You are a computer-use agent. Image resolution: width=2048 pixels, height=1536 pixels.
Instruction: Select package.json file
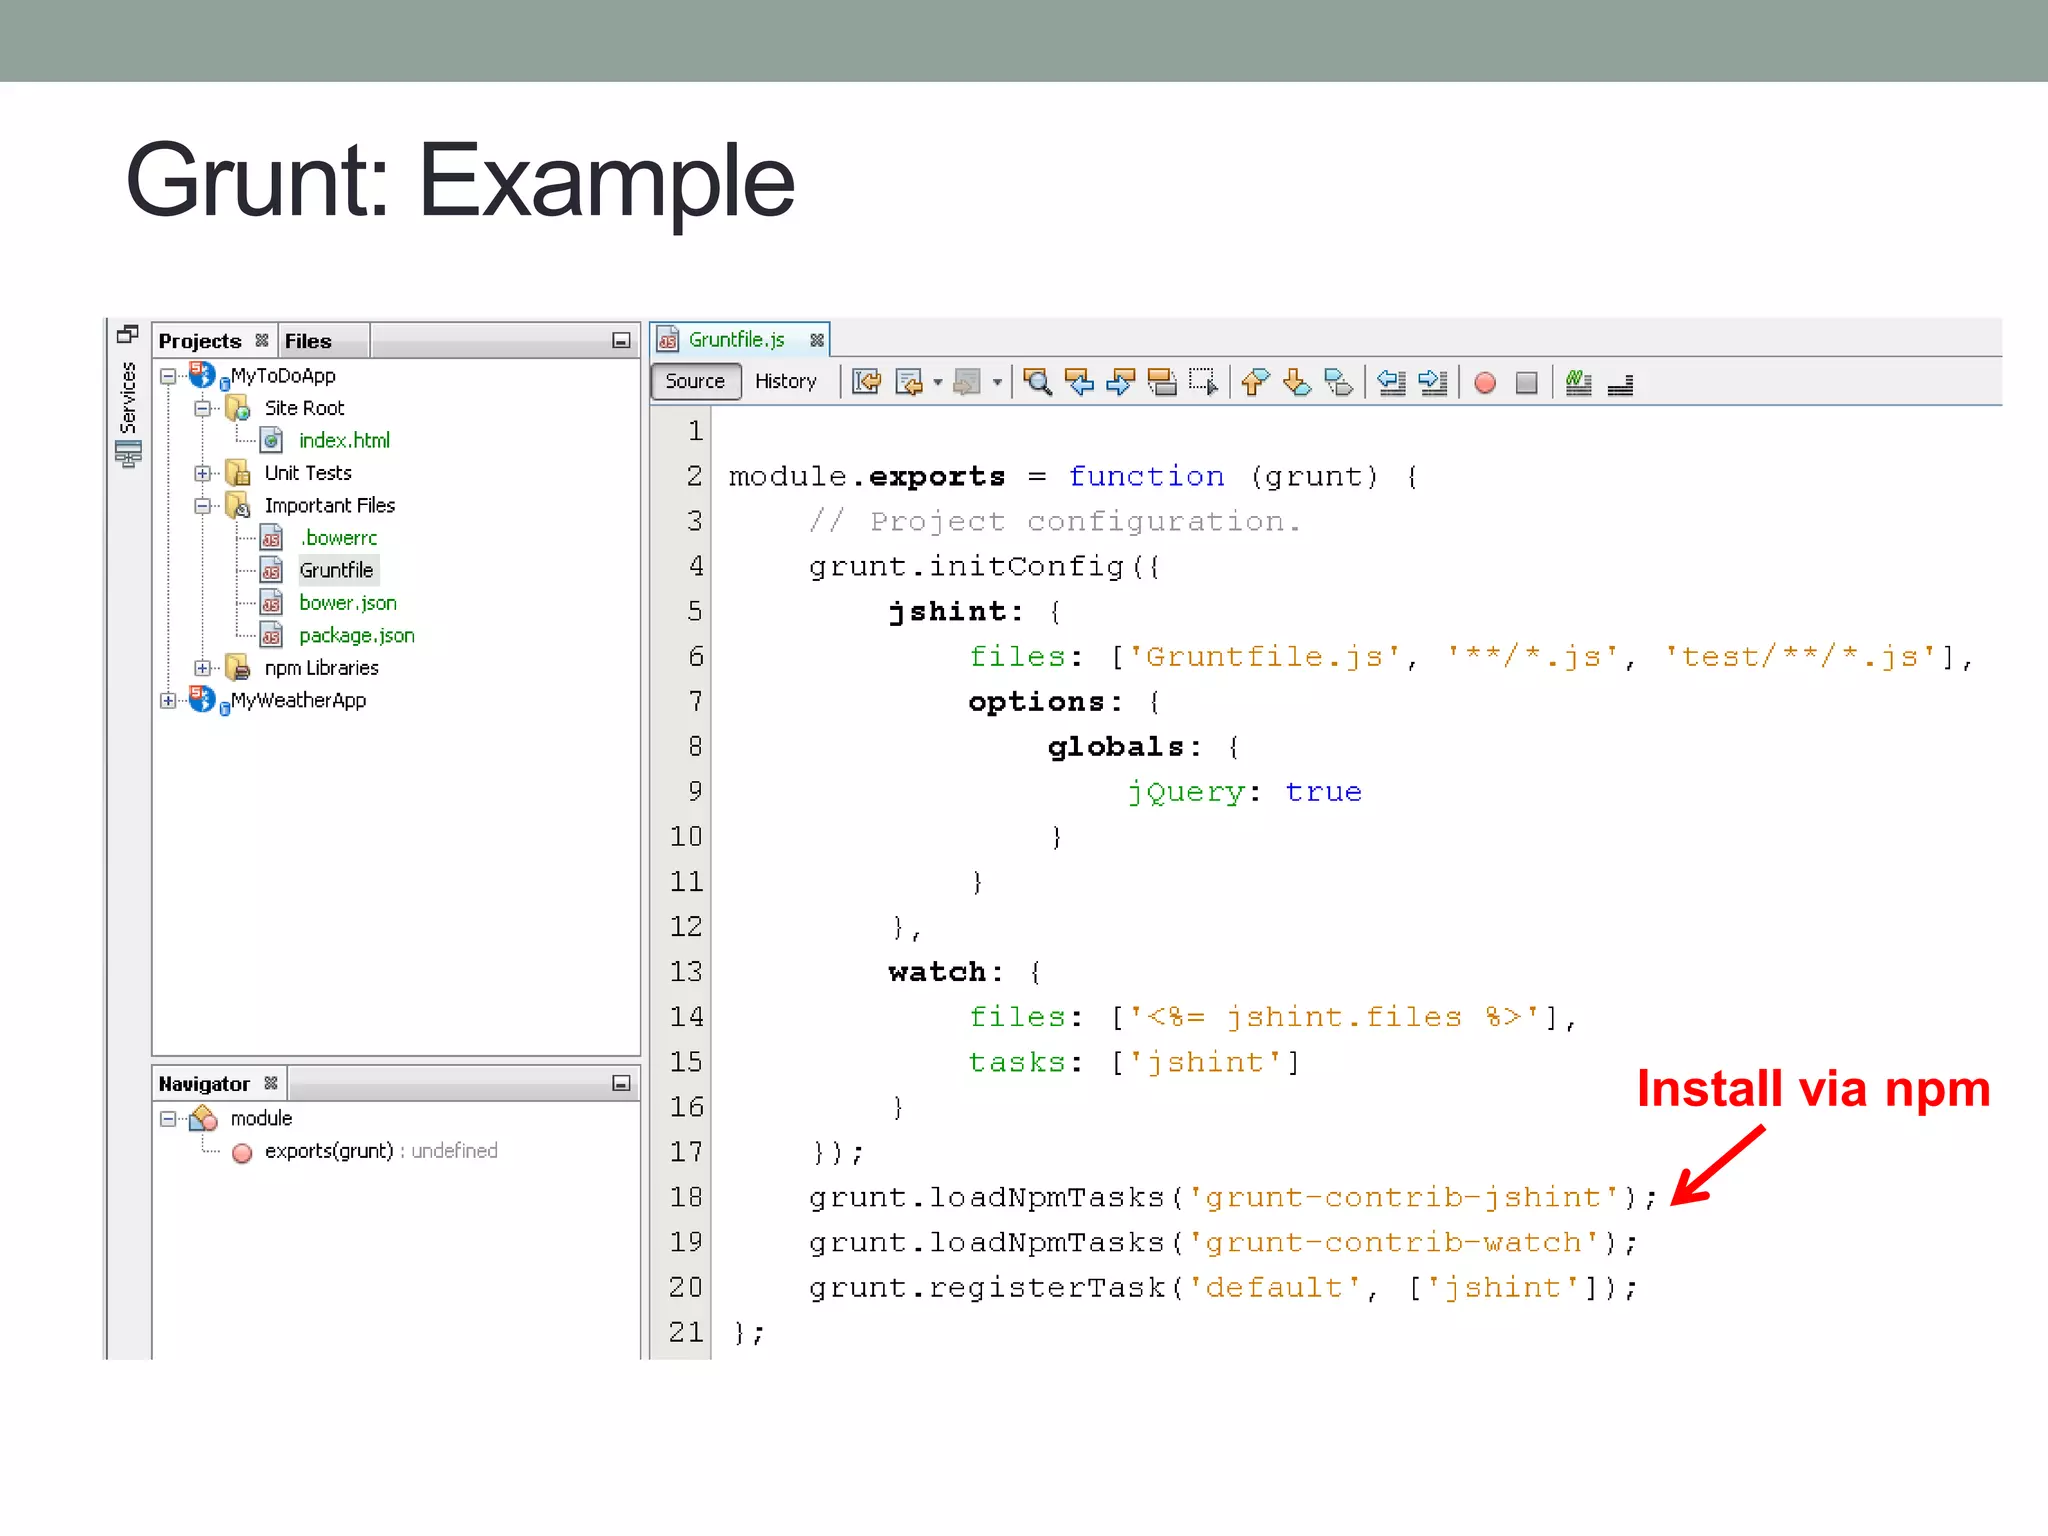point(356,635)
